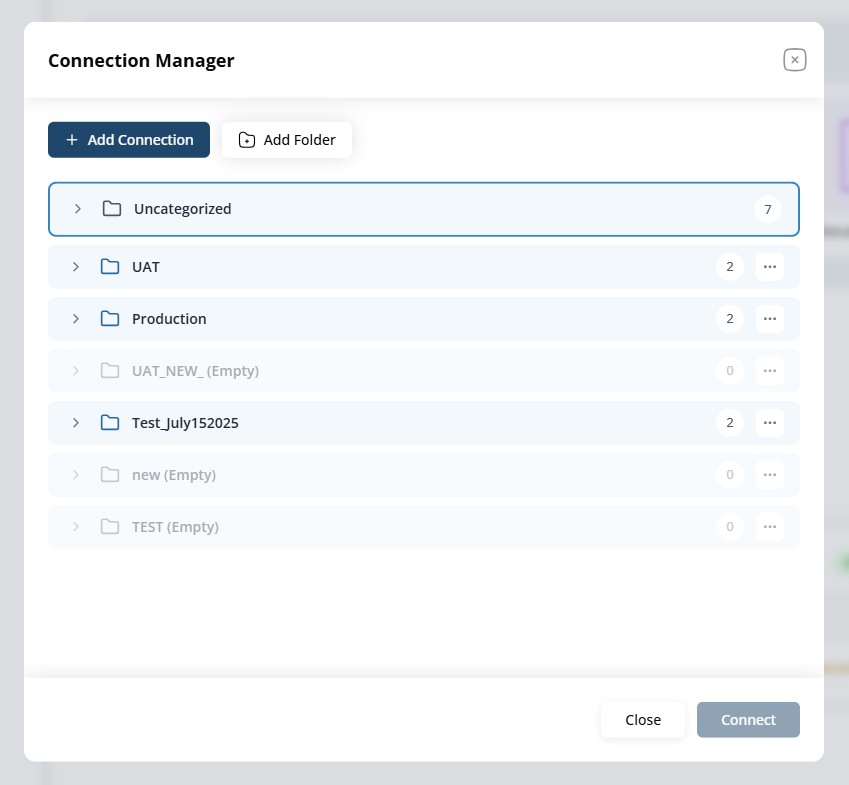Expand the Uncategorized folder chevron
This screenshot has width=849, height=785.
78,209
